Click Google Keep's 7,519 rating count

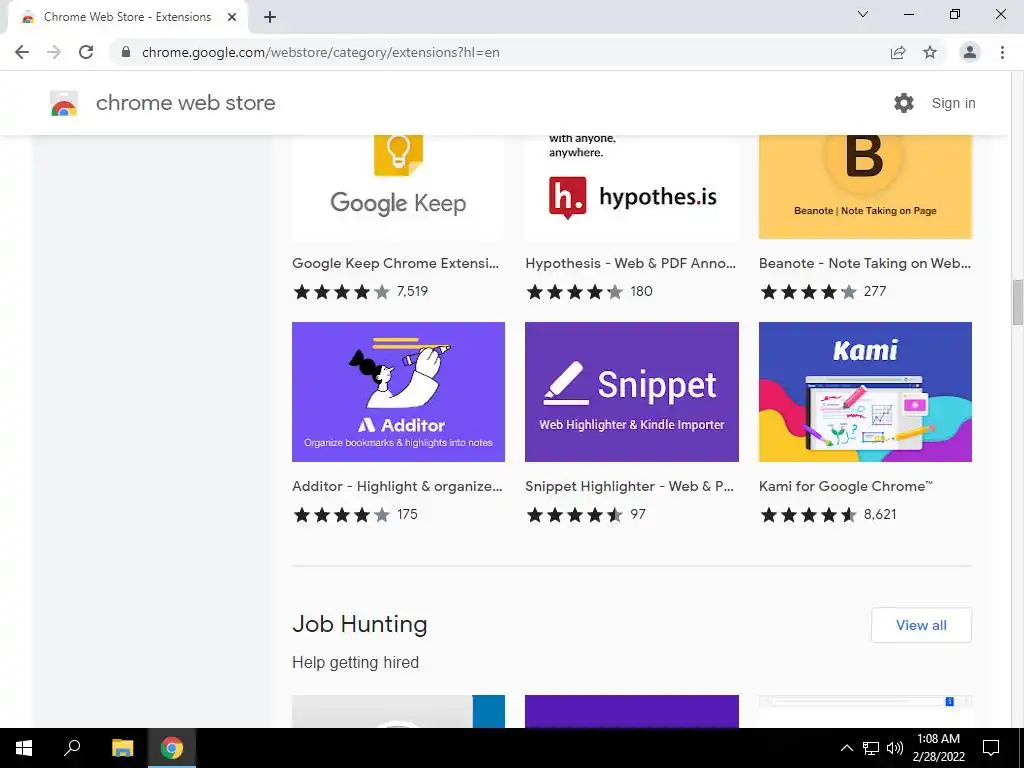(412, 291)
